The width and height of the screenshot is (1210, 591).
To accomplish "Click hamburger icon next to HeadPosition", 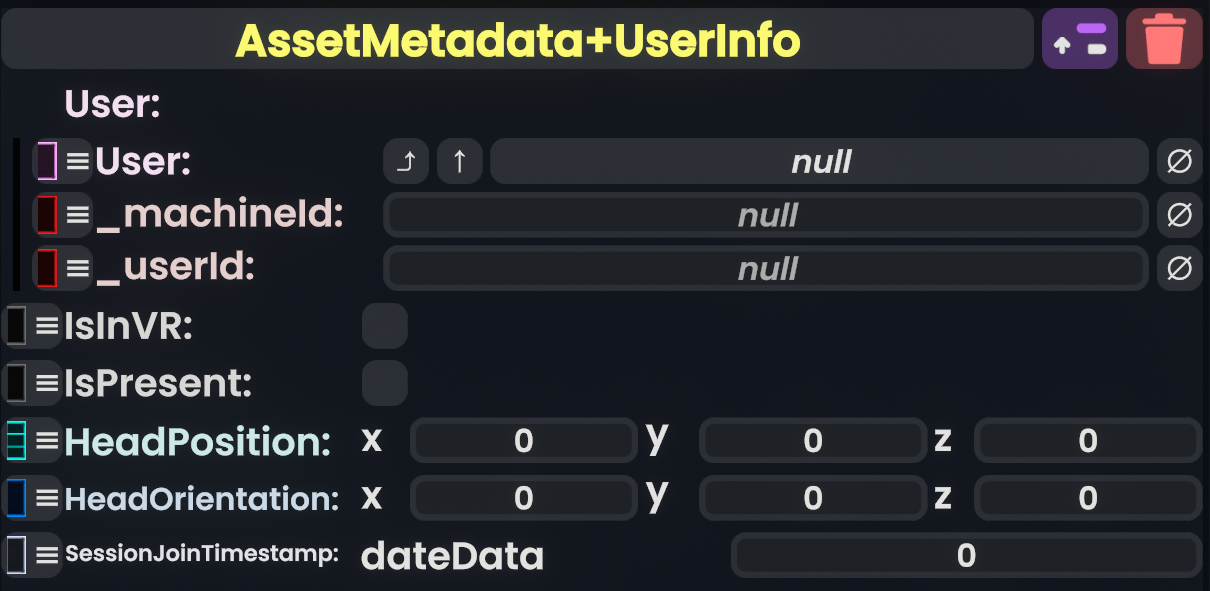I will (47, 441).
